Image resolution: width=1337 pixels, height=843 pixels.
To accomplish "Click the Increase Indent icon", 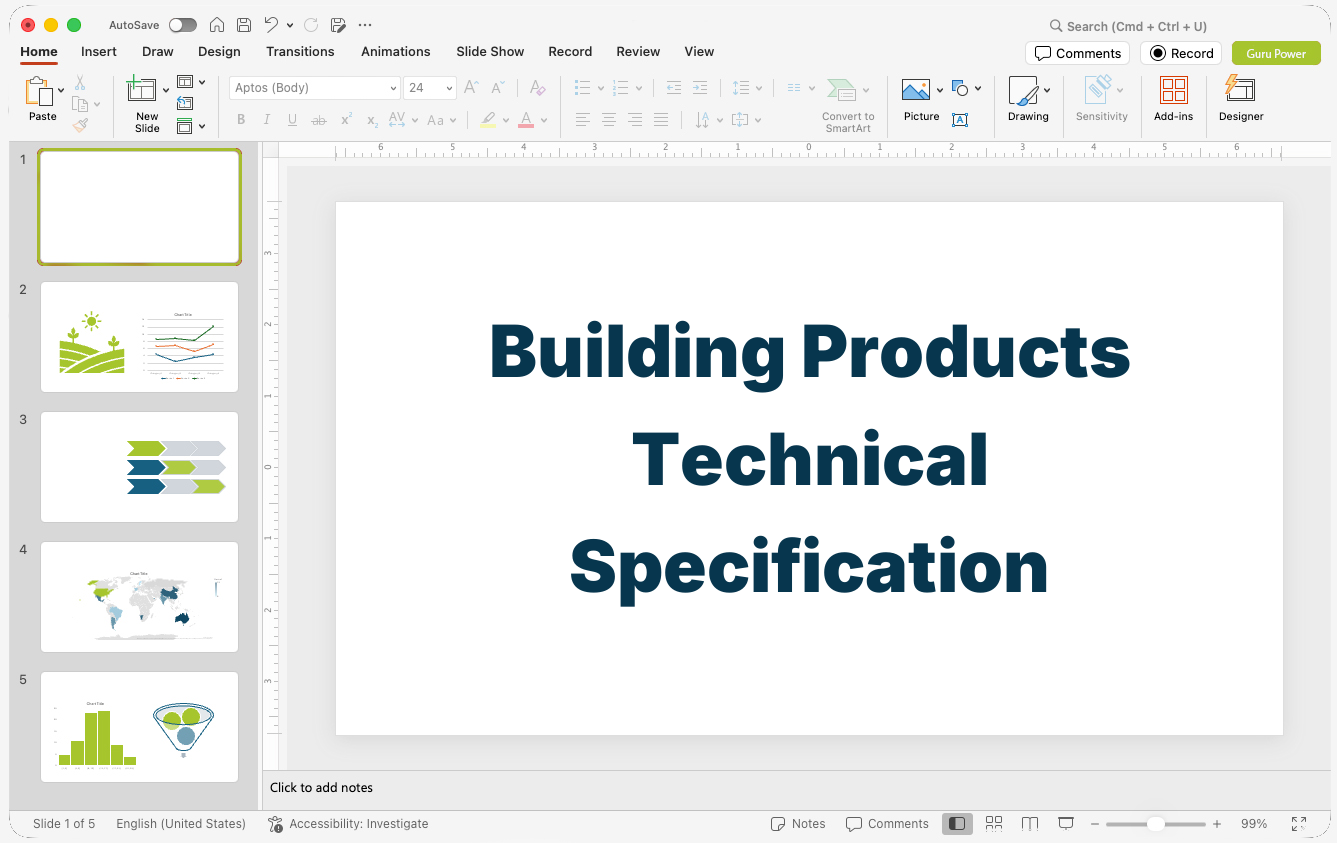I will [700, 88].
